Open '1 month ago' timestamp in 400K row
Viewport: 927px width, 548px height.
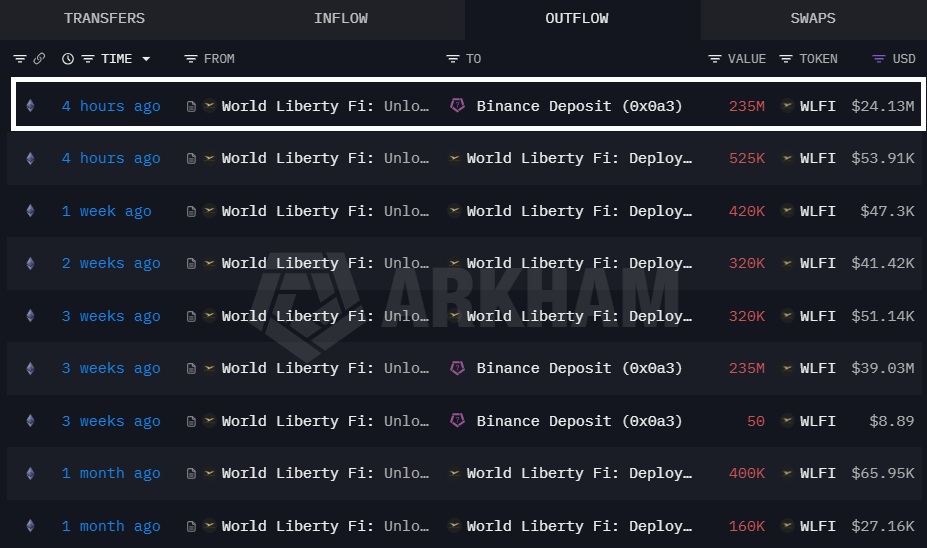(111, 474)
